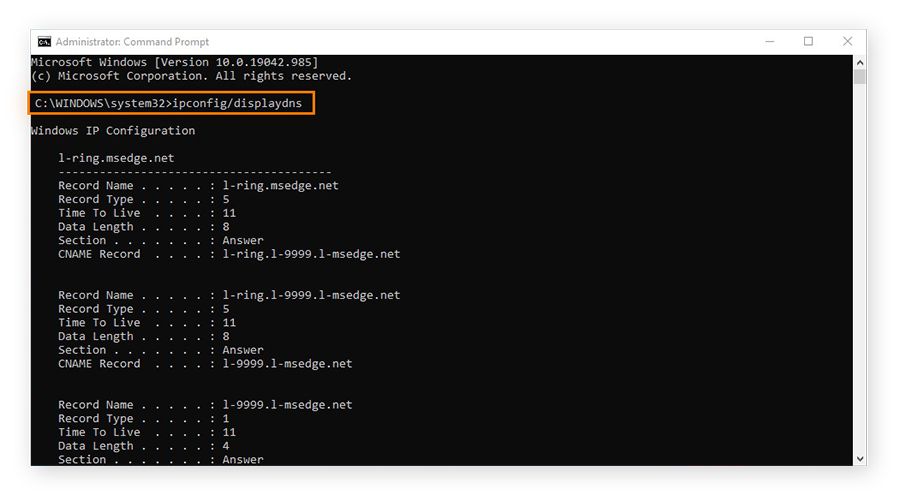Minimize the Command Prompt window
The image size is (900, 495).
click(x=770, y=41)
